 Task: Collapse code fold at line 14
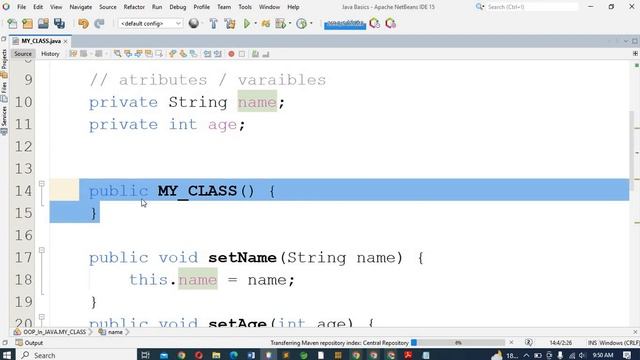(x=42, y=184)
